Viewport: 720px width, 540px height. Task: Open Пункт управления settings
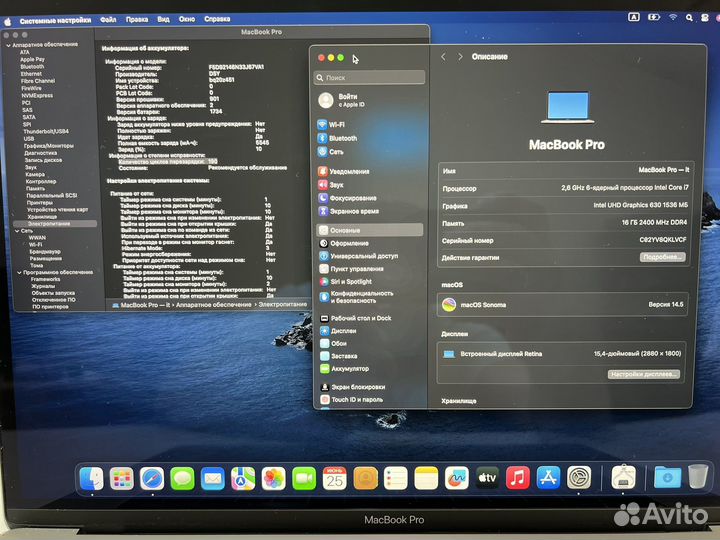click(351, 269)
